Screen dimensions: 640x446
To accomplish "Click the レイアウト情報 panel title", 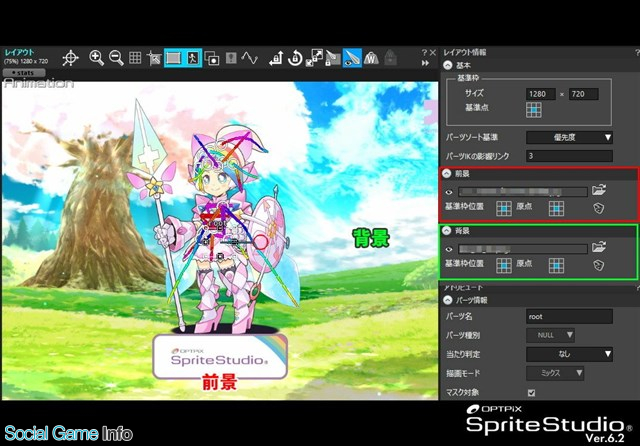I will point(464,52).
